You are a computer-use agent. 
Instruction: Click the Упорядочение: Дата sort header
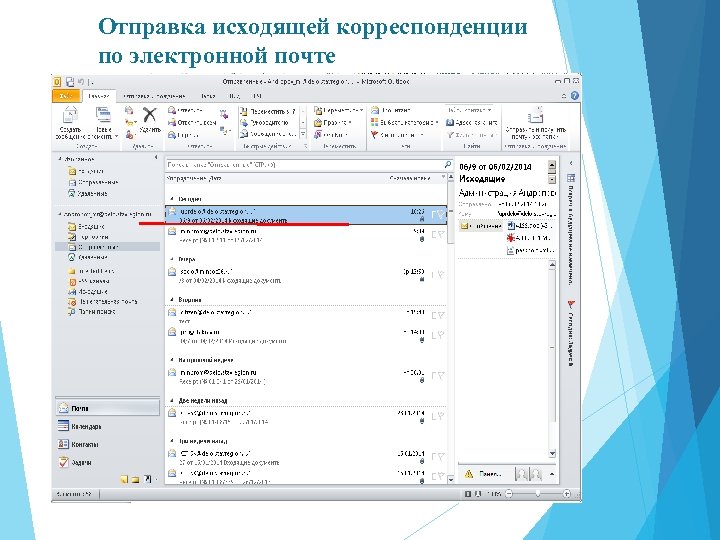click(194, 178)
